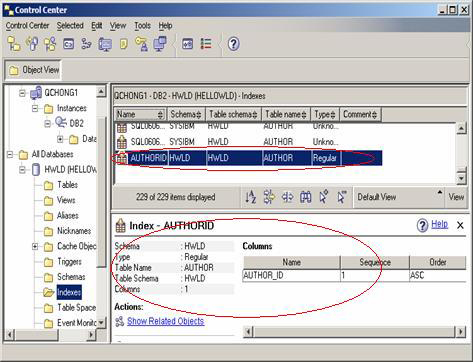
Task: Select the Views folder in tree
Action: tap(66, 200)
